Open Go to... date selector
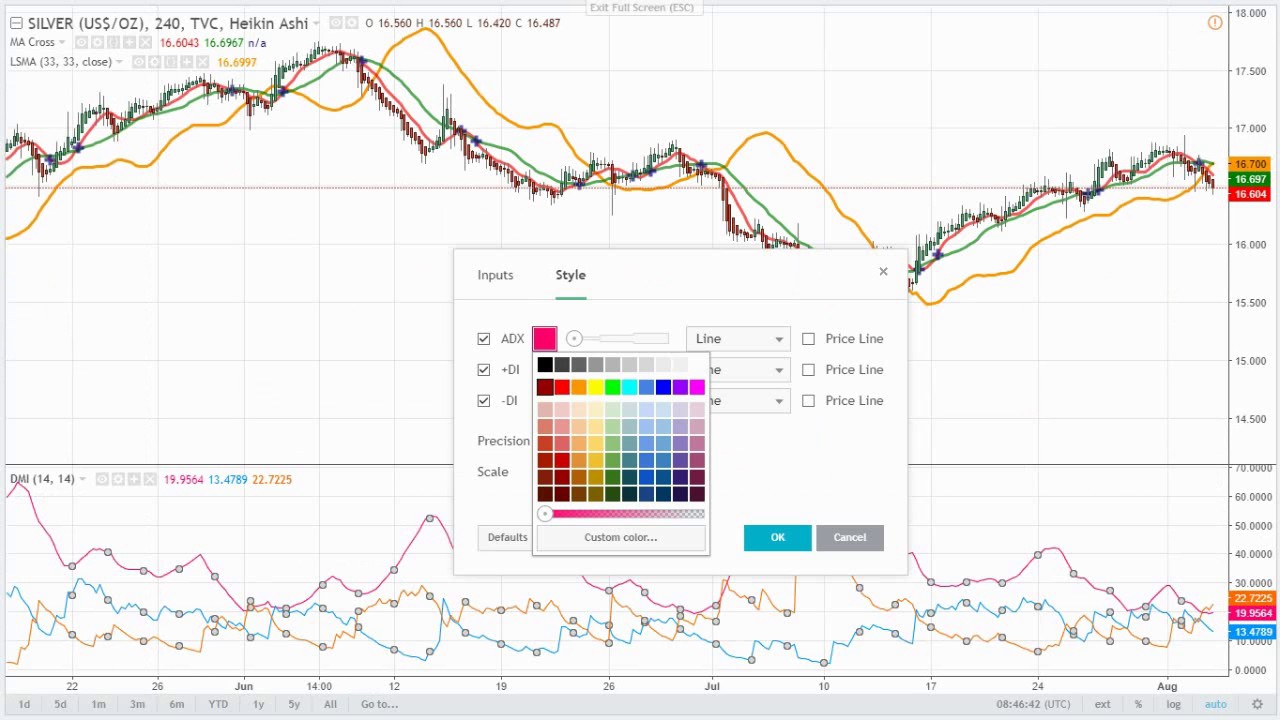Image resolution: width=1280 pixels, height=720 pixels. tap(380, 704)
